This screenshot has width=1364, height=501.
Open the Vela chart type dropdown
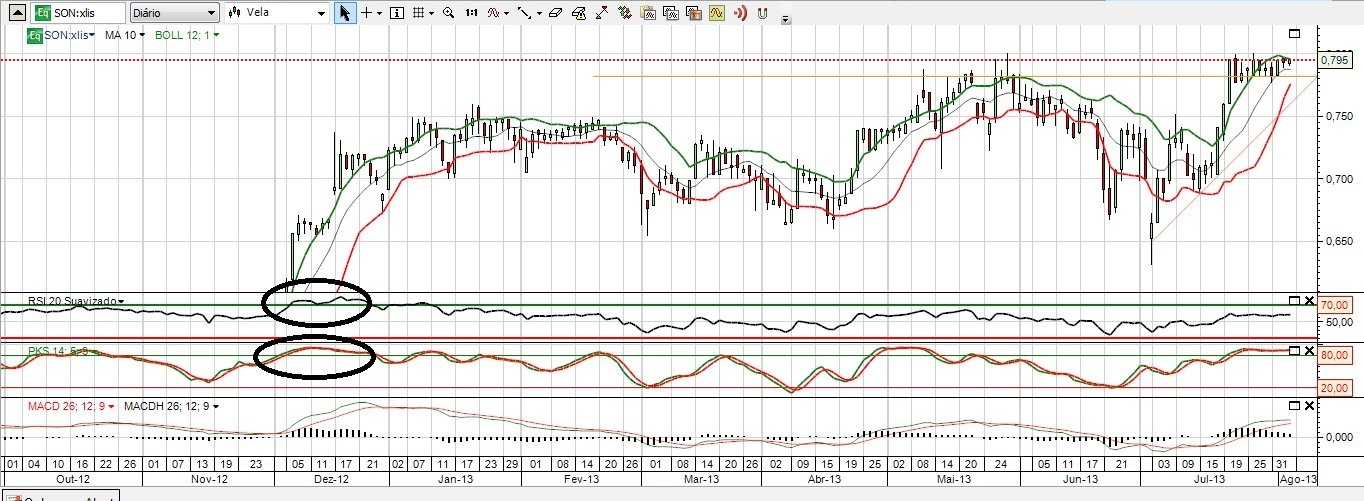point(276,13)
